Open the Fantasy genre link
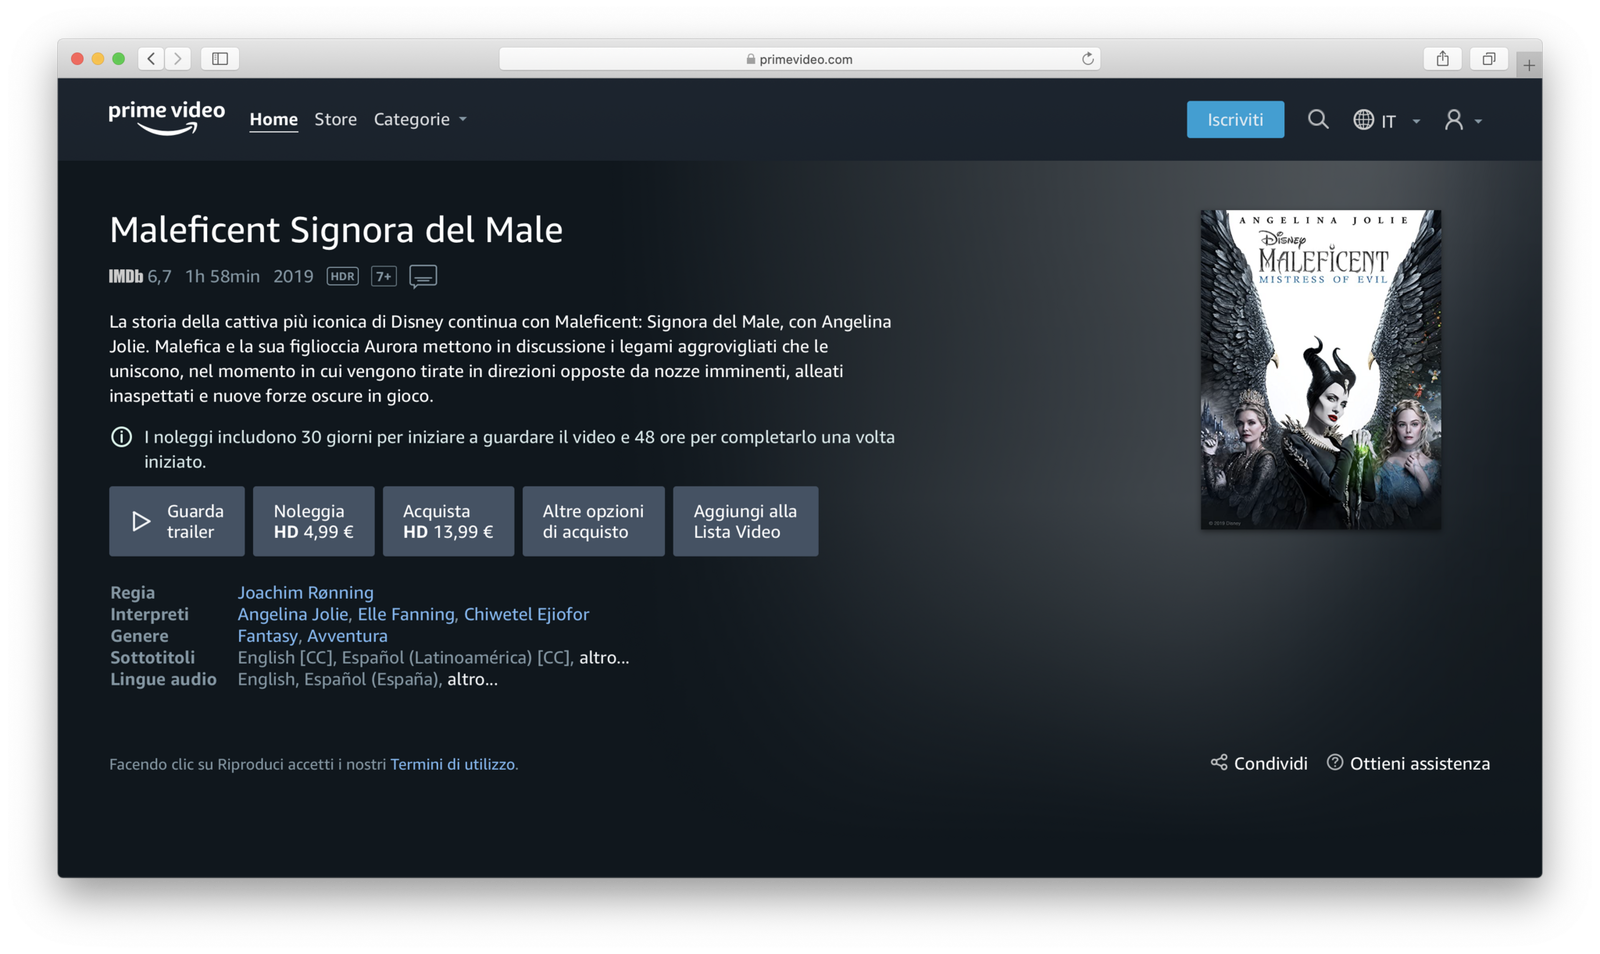1600x954 pixels. (x=267, y=636)
